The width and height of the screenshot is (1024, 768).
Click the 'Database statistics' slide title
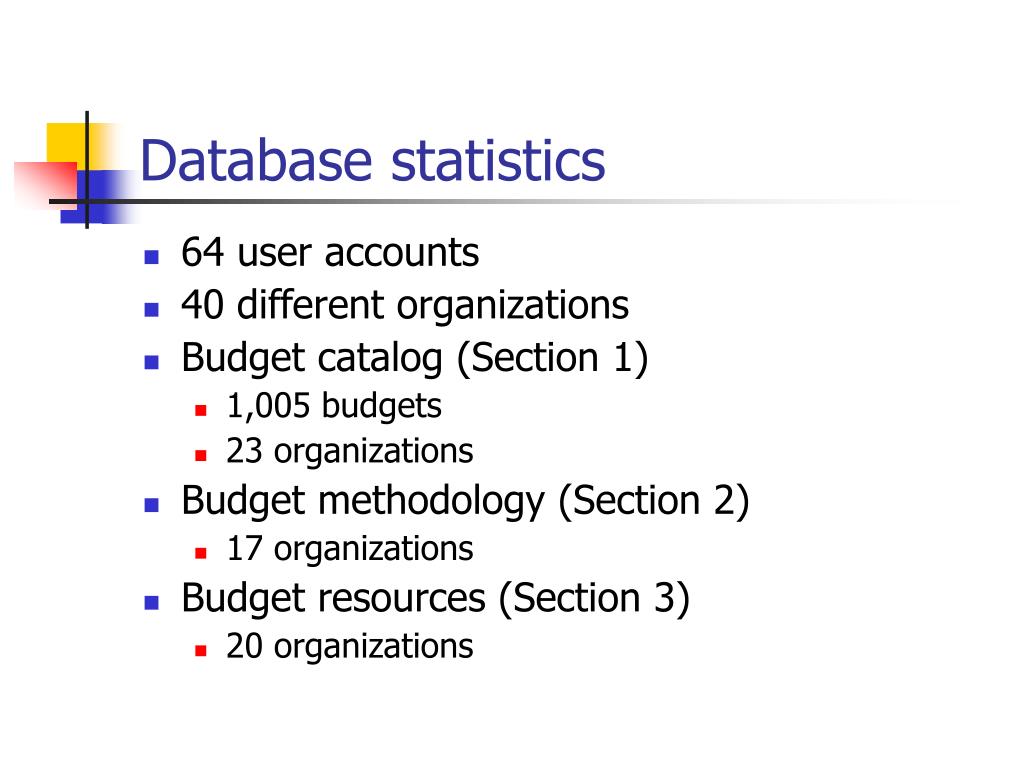click(x=373, y=161)
